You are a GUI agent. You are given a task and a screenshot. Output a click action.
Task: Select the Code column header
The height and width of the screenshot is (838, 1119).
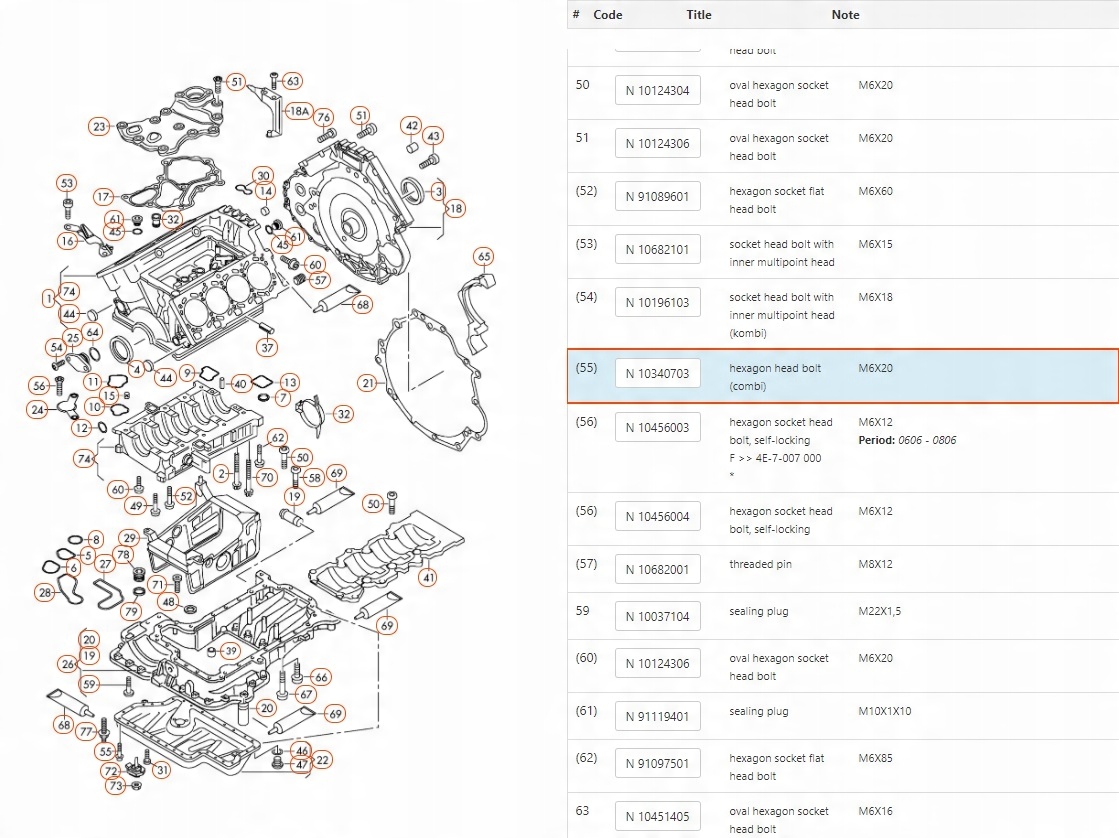click(x=607, y=14)
